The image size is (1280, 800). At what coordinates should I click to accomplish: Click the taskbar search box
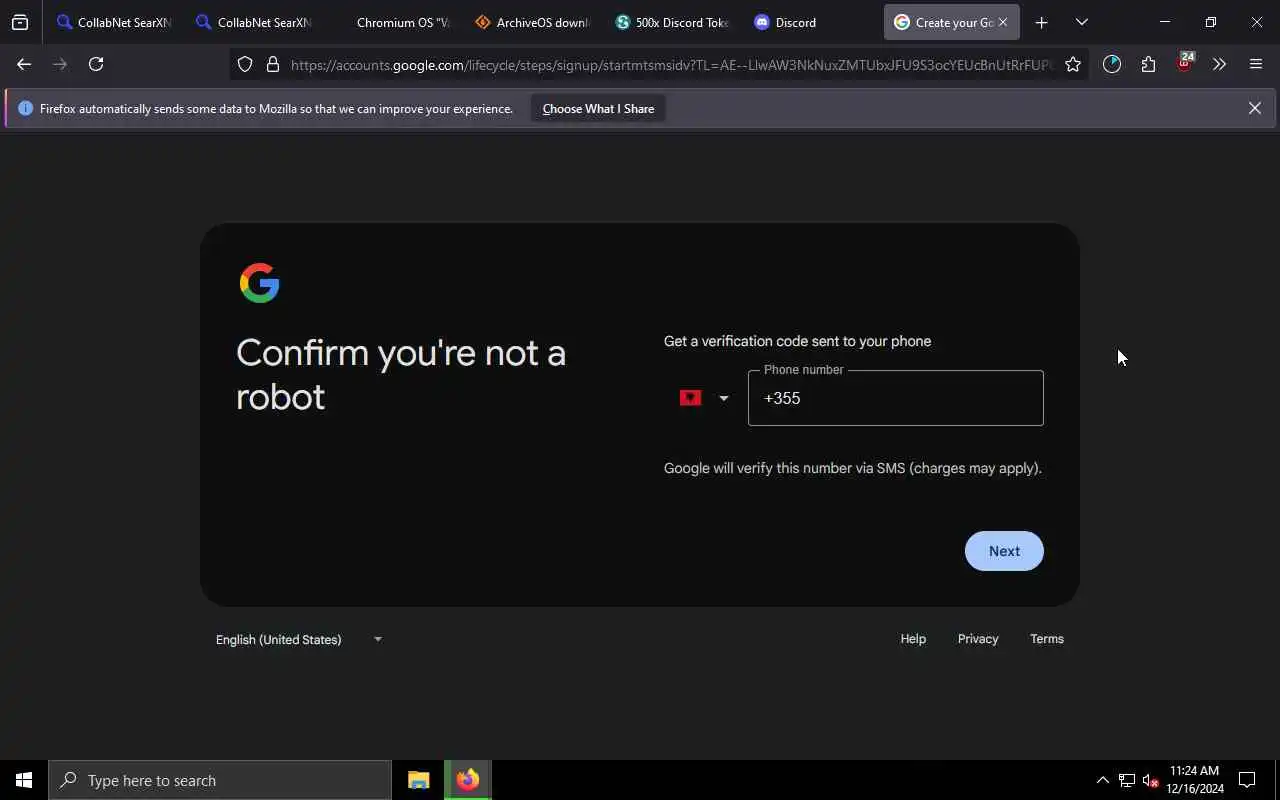[220, 780]
